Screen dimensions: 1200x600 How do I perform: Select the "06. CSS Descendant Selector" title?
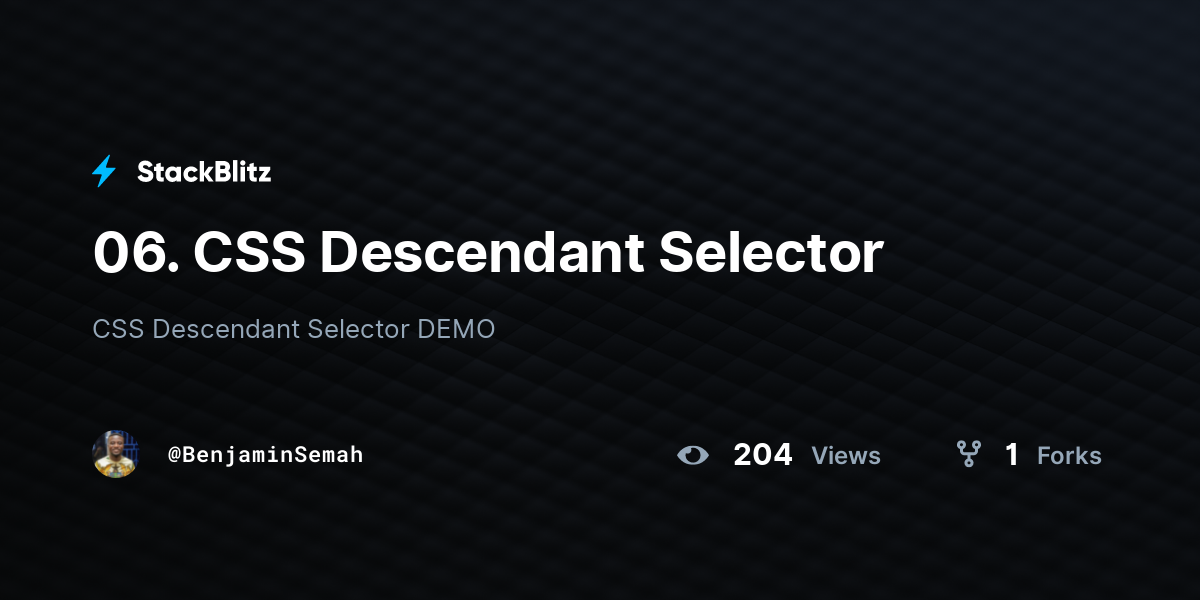pyautogui.click(x=488, y=252)
